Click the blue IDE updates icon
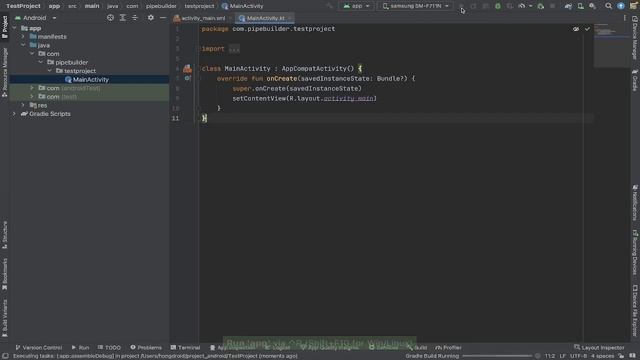The image size is (640, 360). [621, 6]
